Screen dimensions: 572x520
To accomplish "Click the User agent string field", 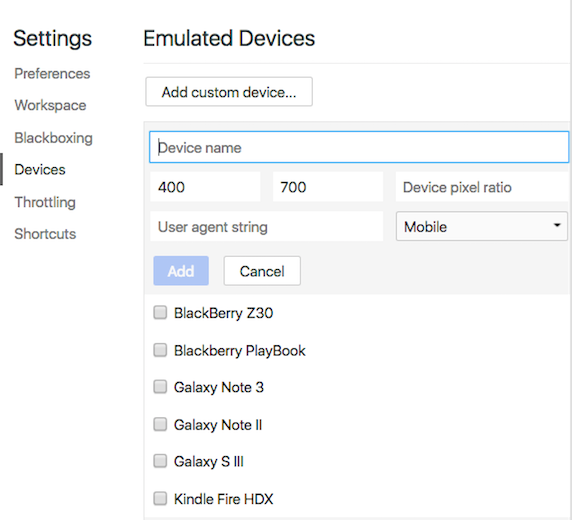I will click(266, 226).
